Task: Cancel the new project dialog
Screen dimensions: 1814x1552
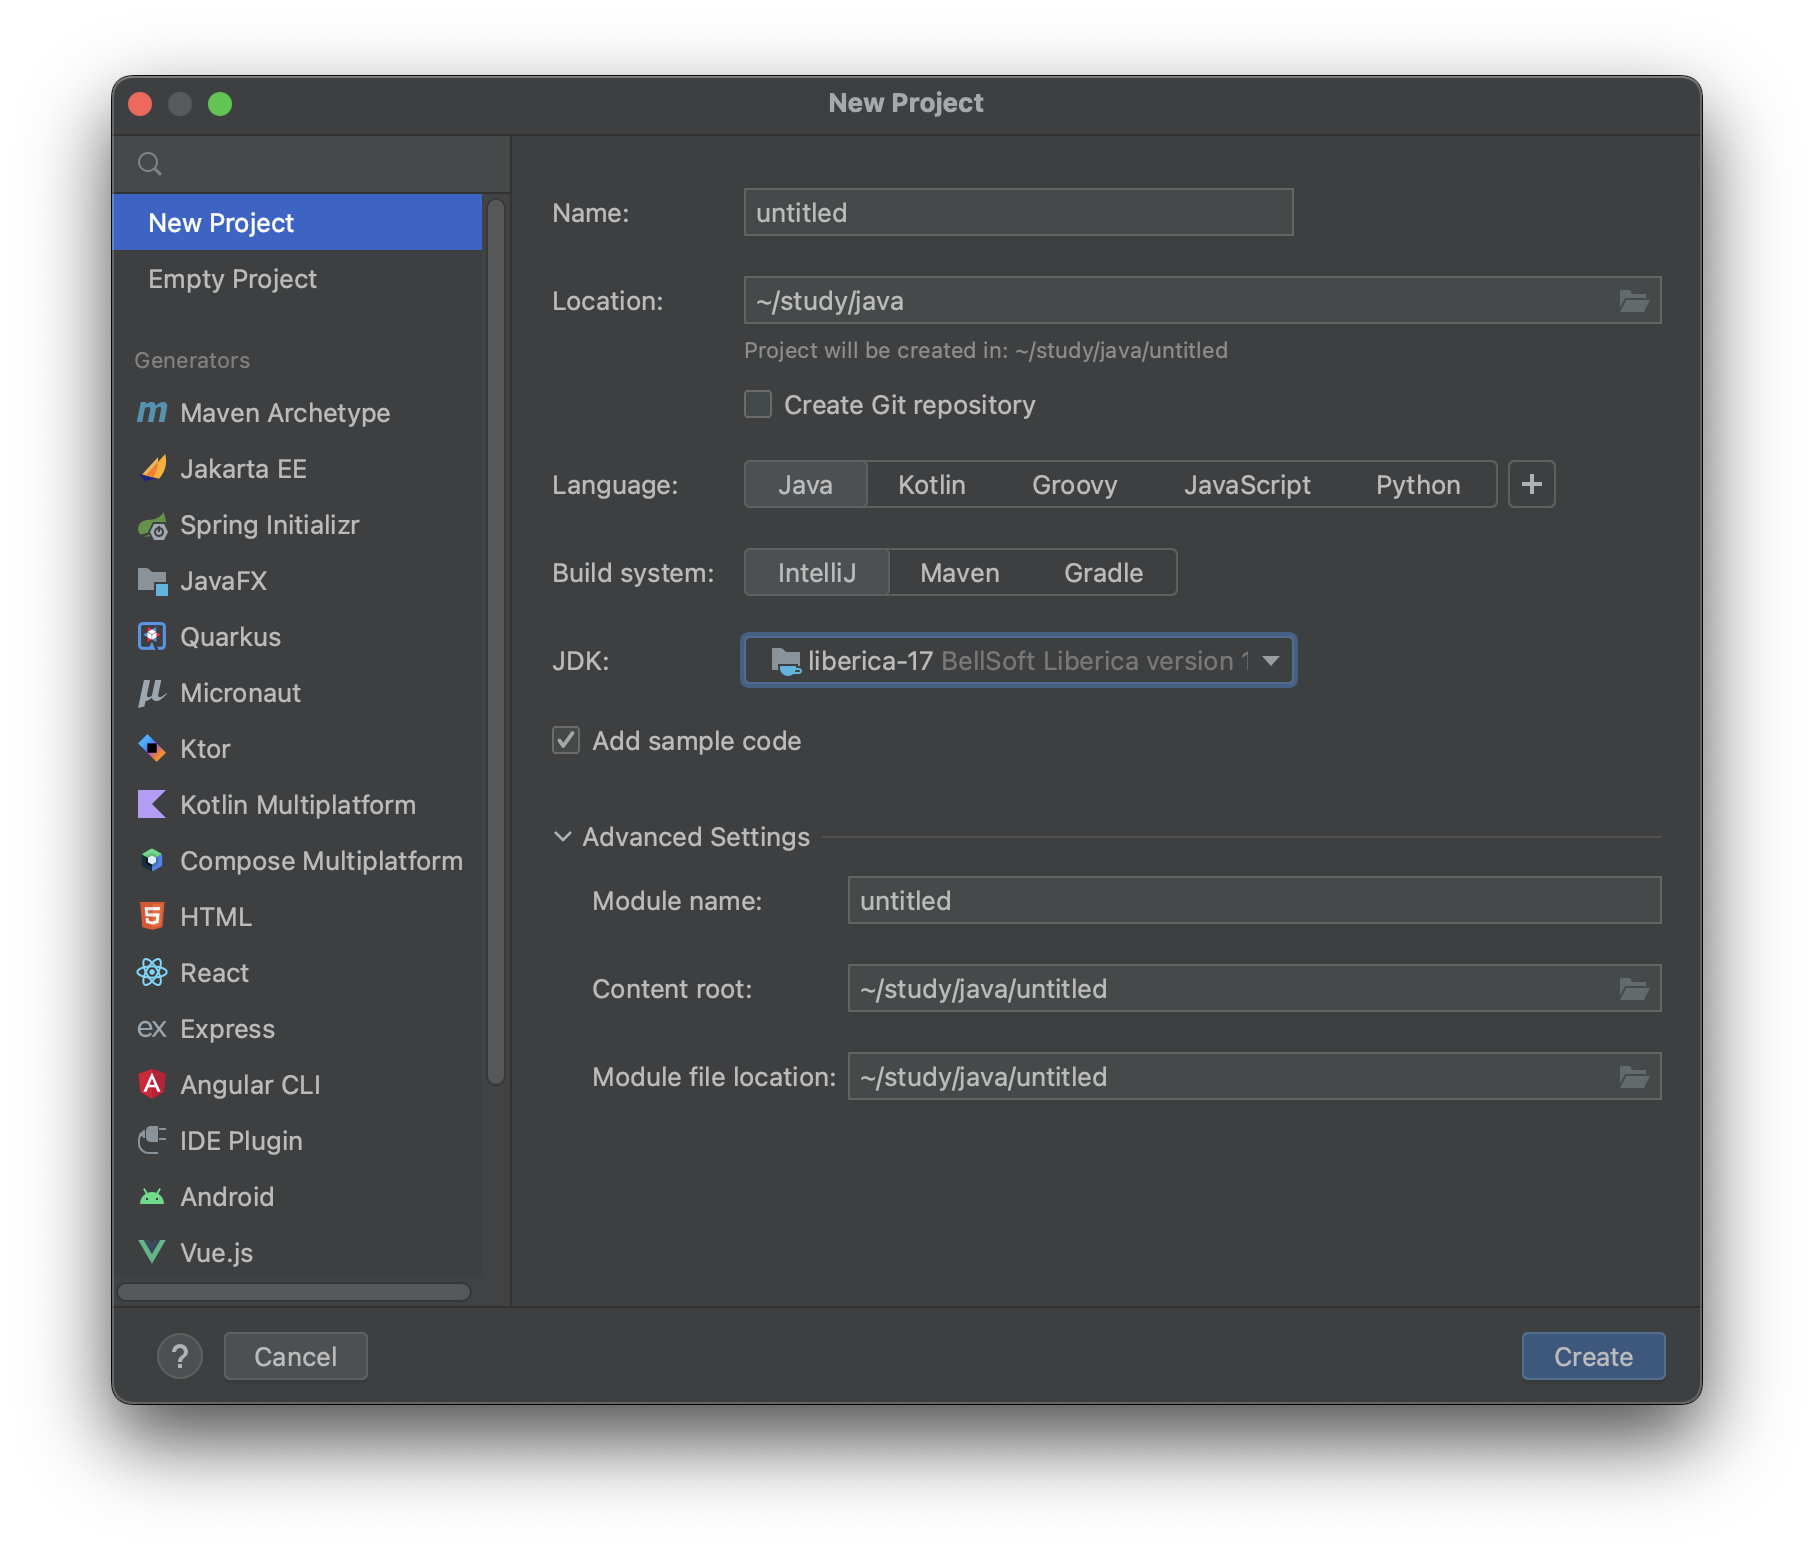Action: 295,1356
